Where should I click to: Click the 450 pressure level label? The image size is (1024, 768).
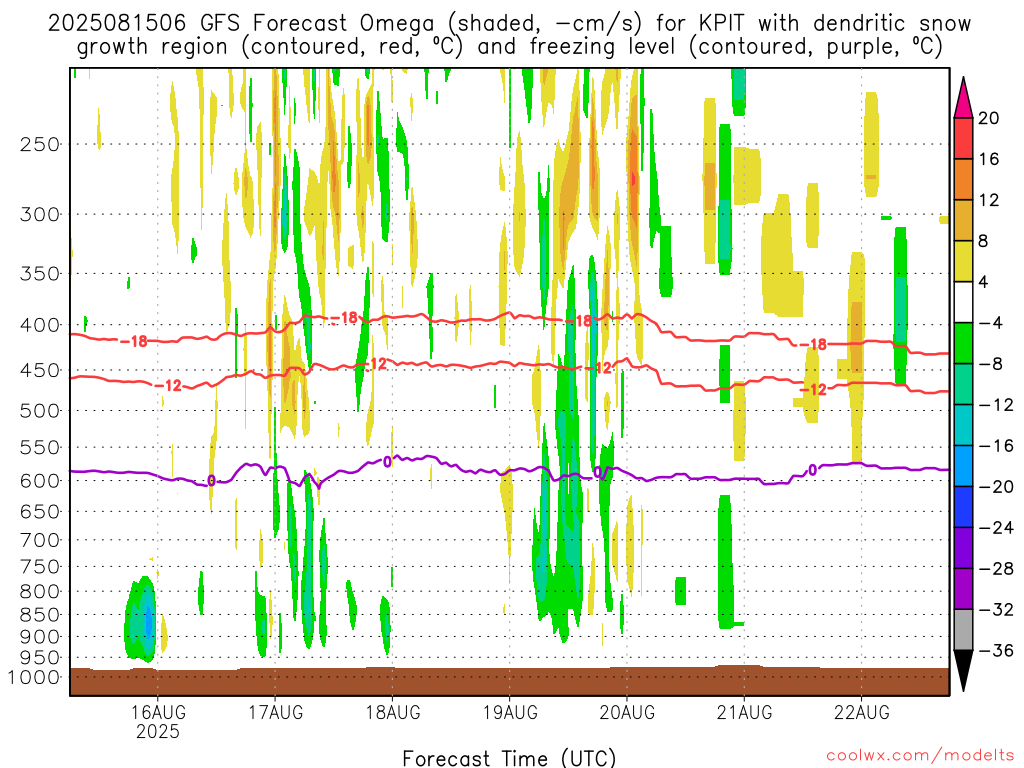40,370
